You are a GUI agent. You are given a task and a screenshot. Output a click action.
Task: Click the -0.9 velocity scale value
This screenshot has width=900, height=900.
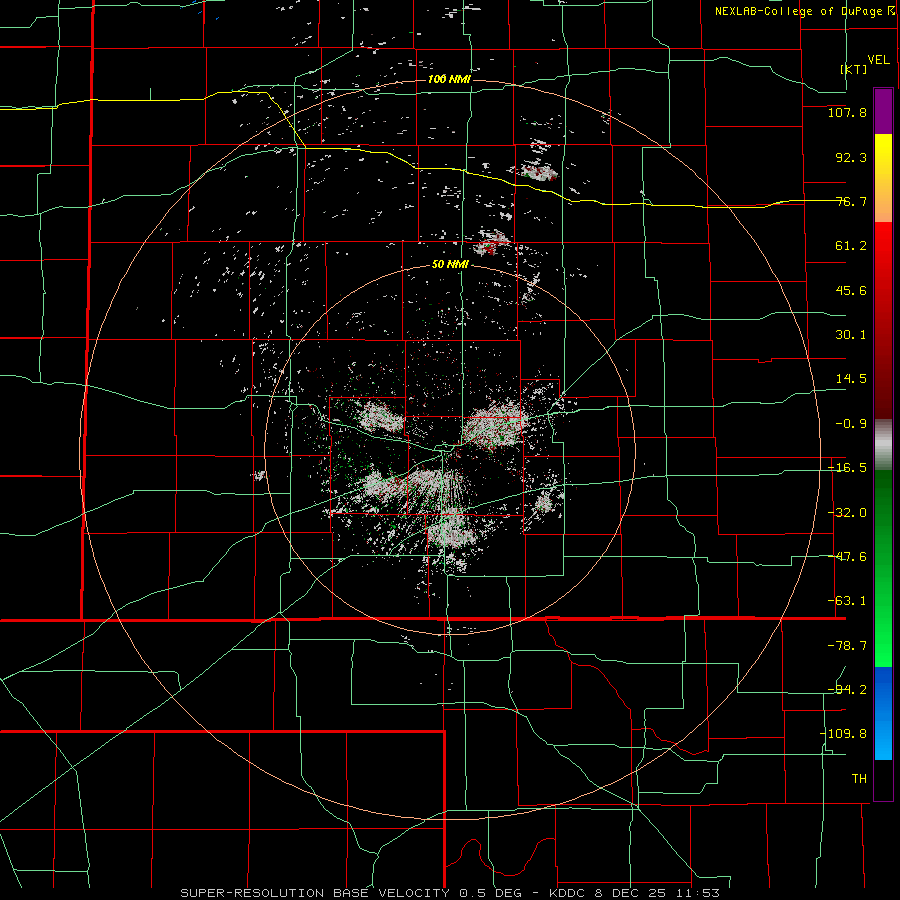pyautogui.click(x=851, y=424)
